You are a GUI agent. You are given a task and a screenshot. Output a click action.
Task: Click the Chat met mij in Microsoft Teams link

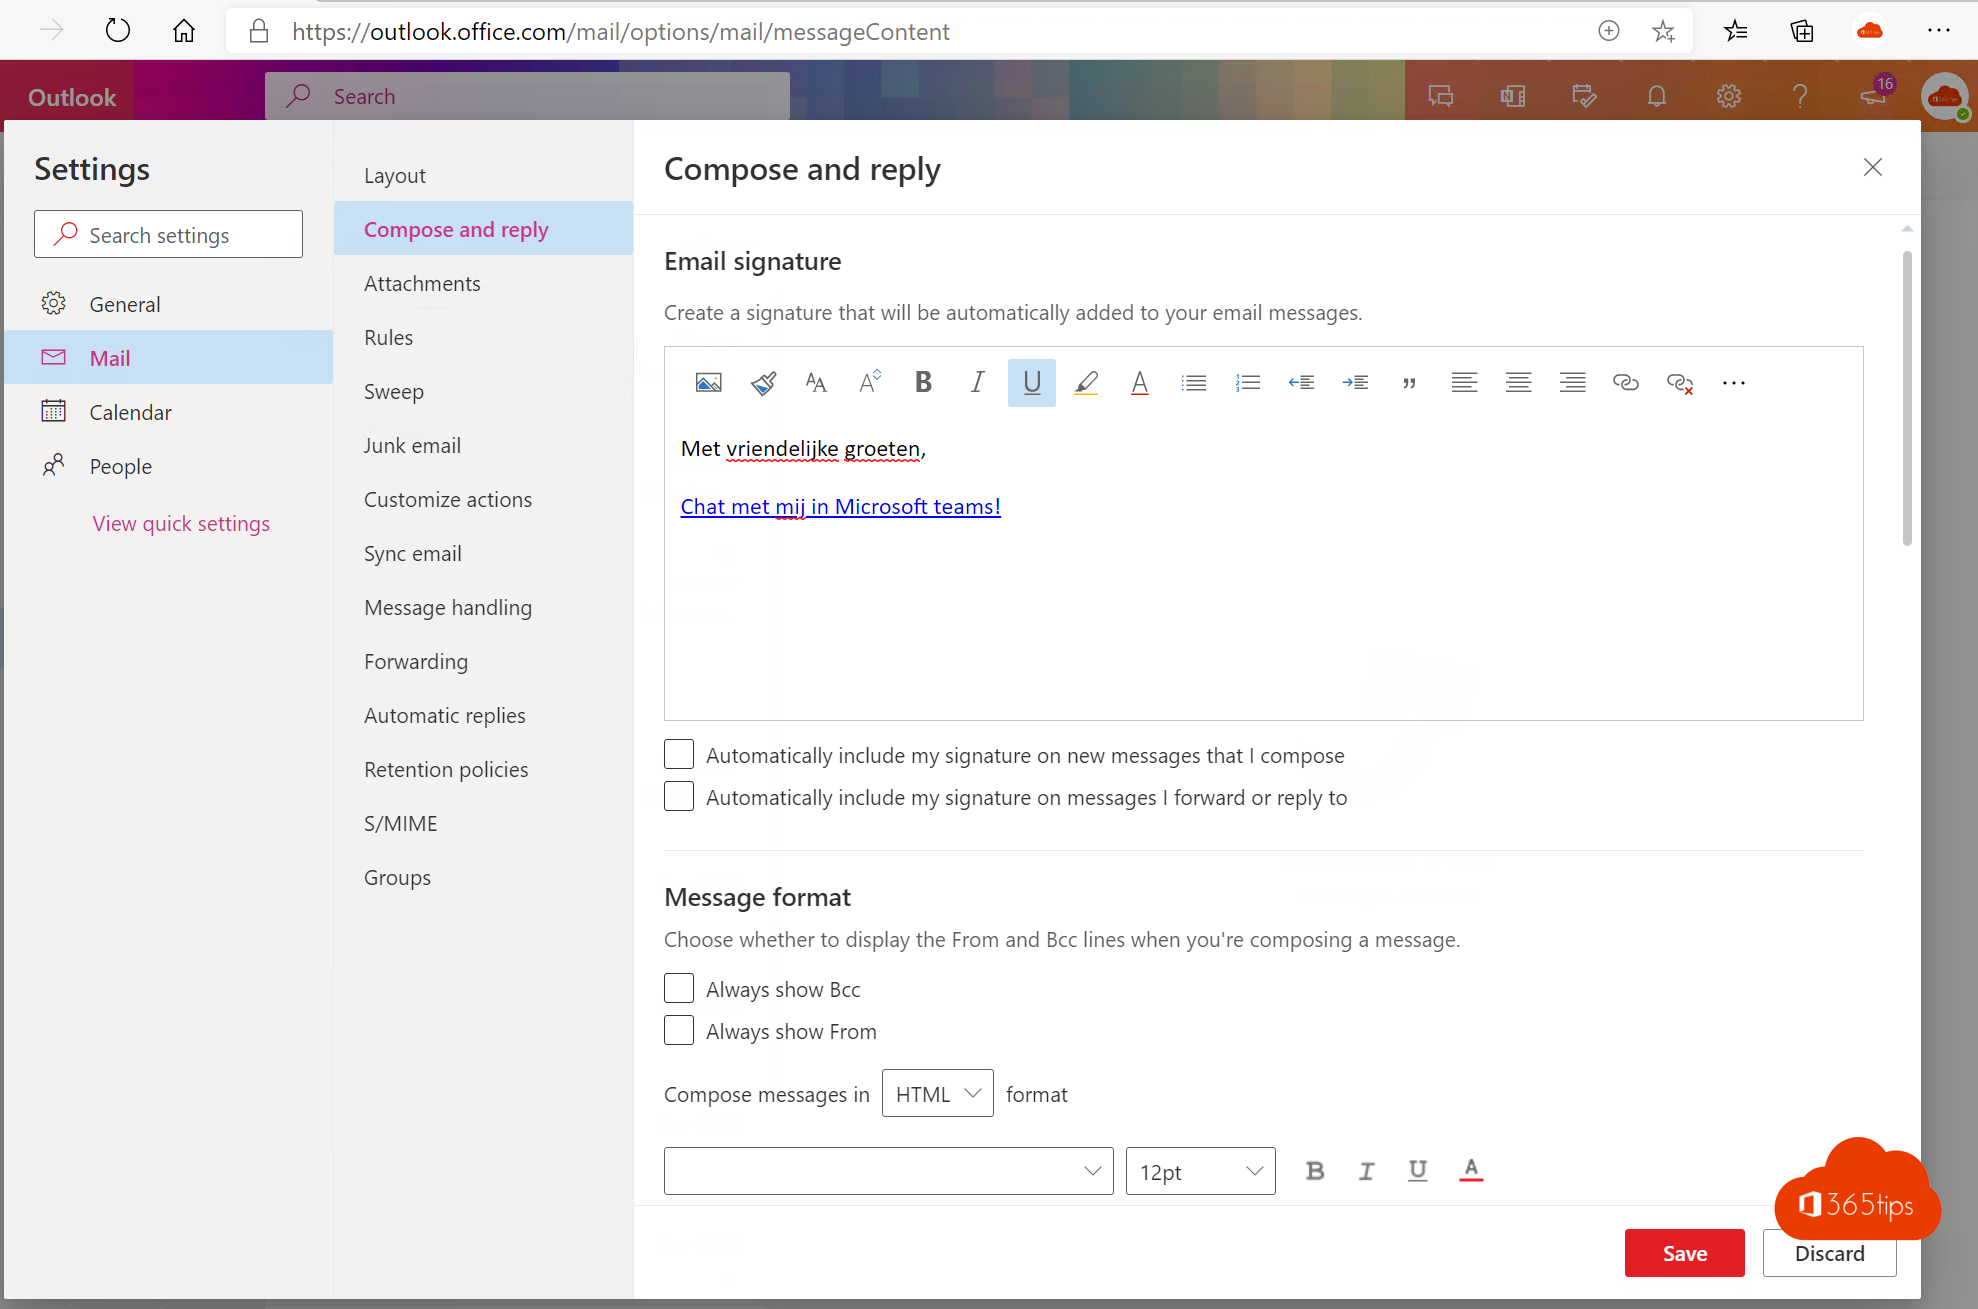point(840,505)
